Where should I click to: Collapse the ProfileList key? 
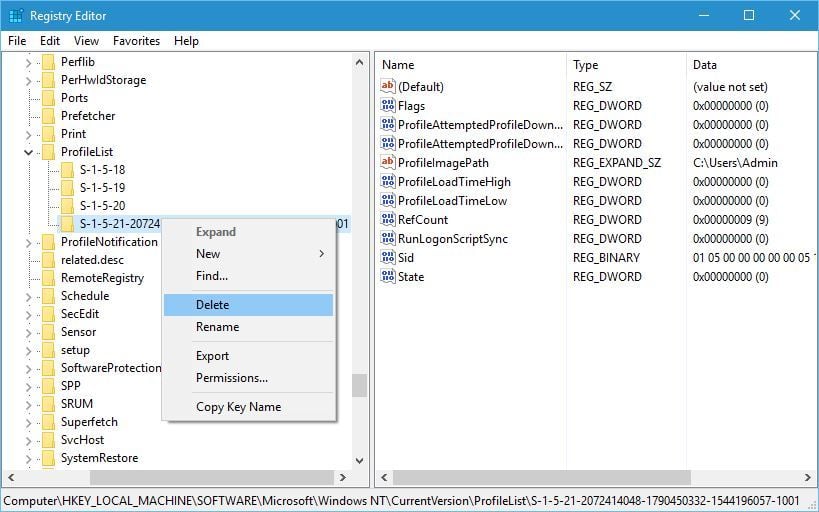(x=28, y=153)
